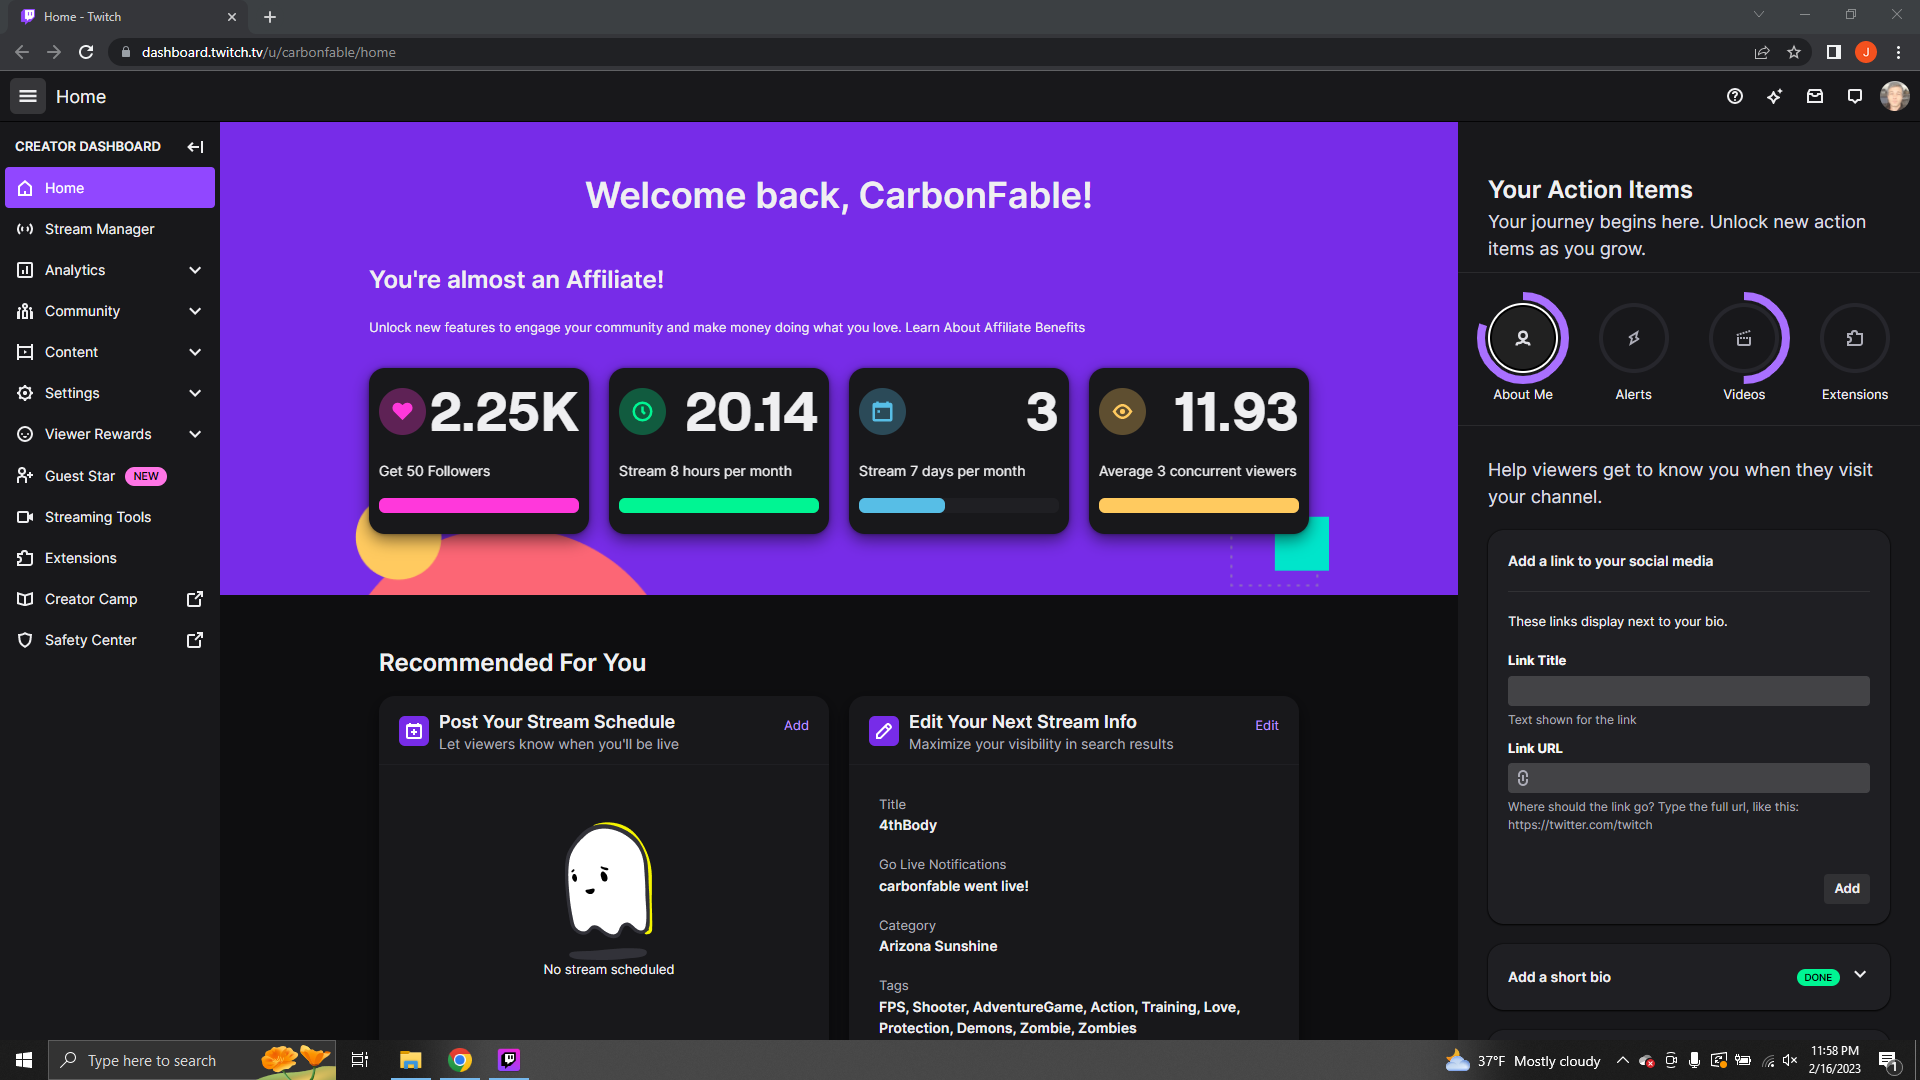
Task: Click the Link Title input field
Action: [1688, 691]
